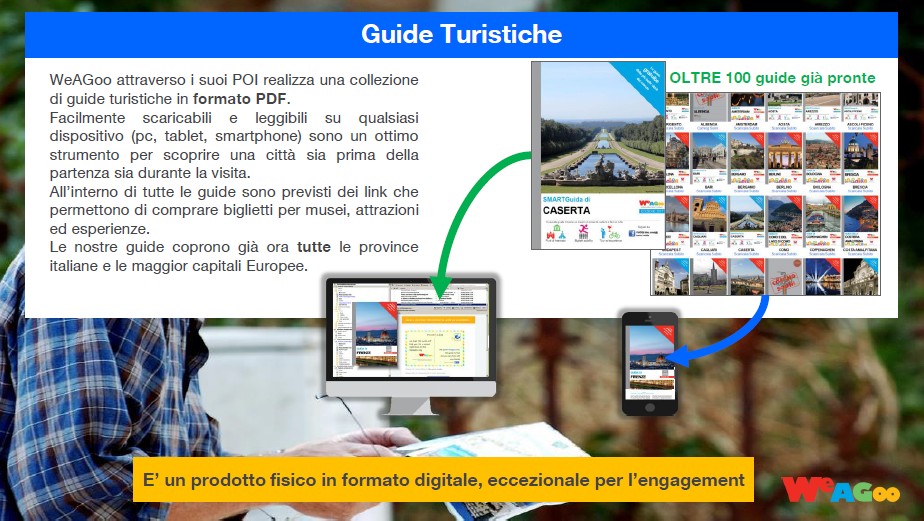Click the WeAGoo logo in the bottom corner
This screenshot has height=521, width=924.
[x=841, y=489]
